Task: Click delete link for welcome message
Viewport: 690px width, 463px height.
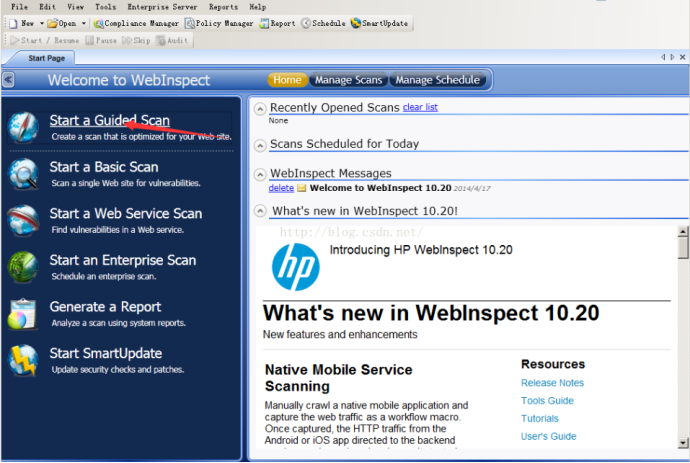Action: tap(281, 188)
